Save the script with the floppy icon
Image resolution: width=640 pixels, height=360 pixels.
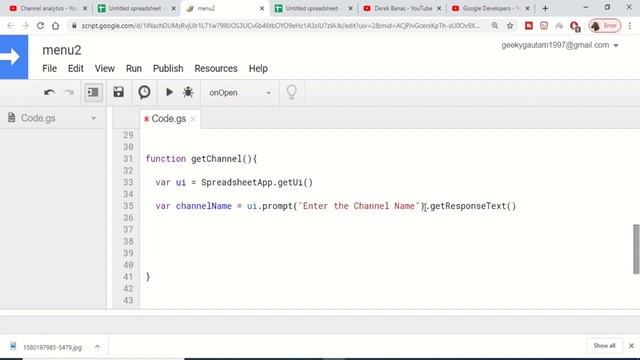pos(118,92)
